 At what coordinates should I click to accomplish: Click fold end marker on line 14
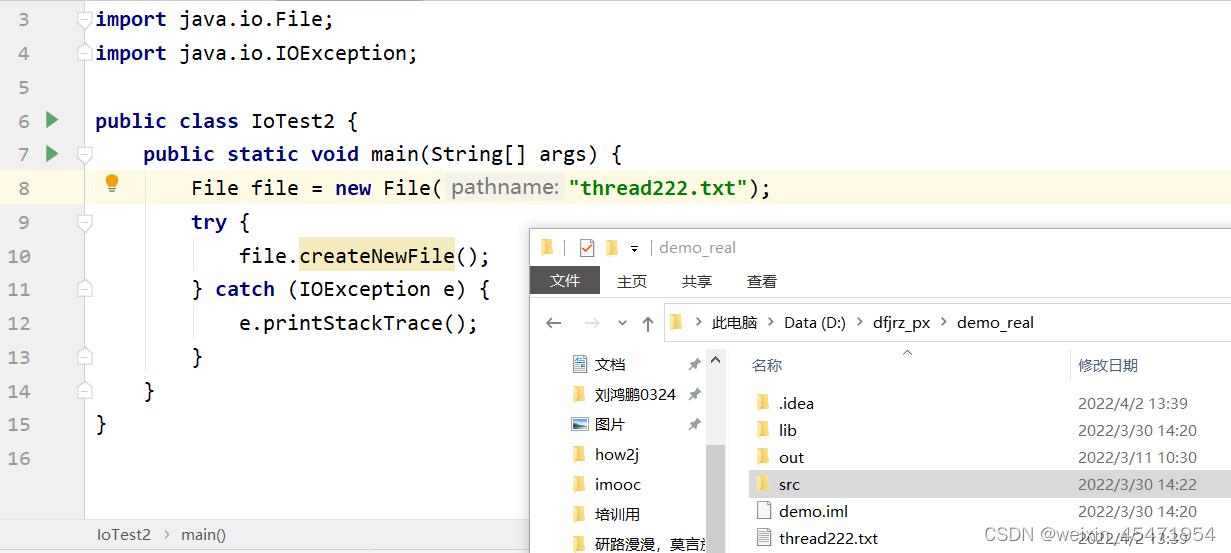pyautogui.click(x=85, y=390)
